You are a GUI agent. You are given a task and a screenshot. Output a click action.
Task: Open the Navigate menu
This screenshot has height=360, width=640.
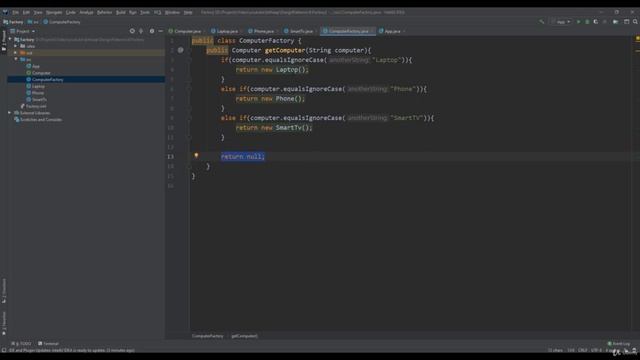pyautogui.click(x=54, y=12)
